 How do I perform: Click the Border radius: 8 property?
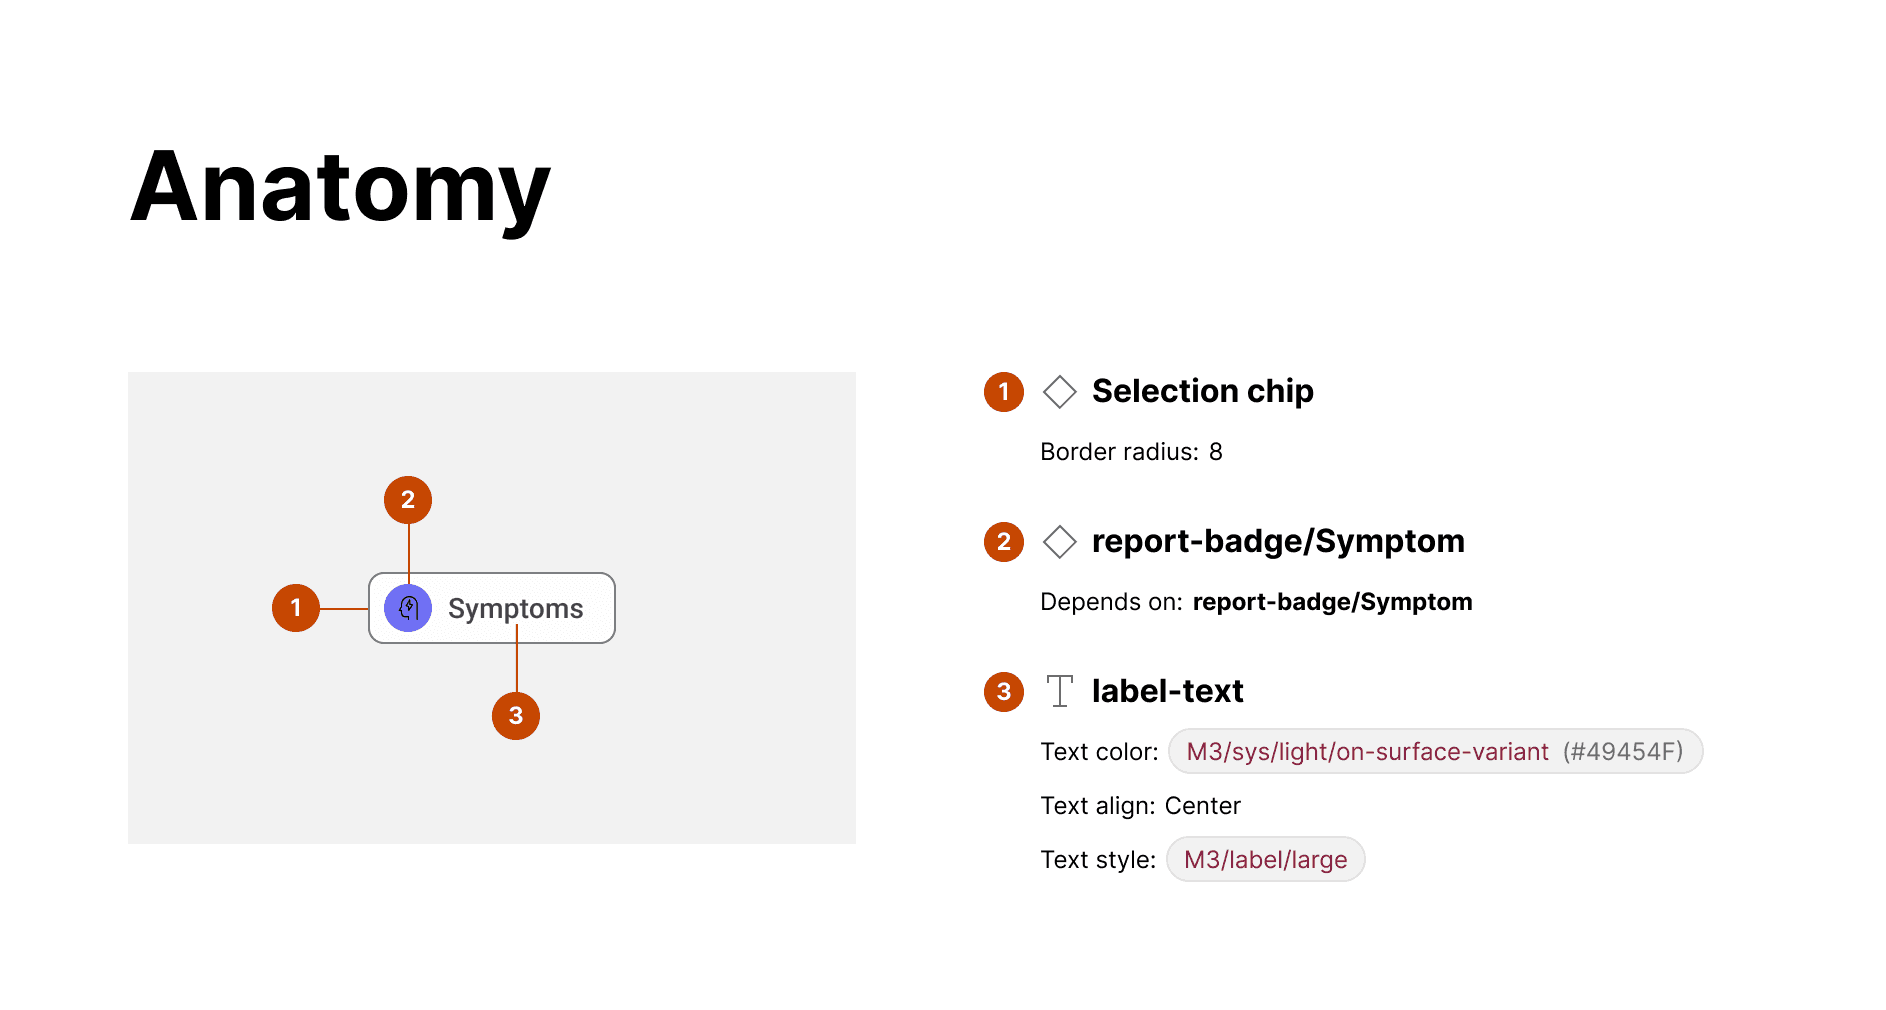(1131, 452)
